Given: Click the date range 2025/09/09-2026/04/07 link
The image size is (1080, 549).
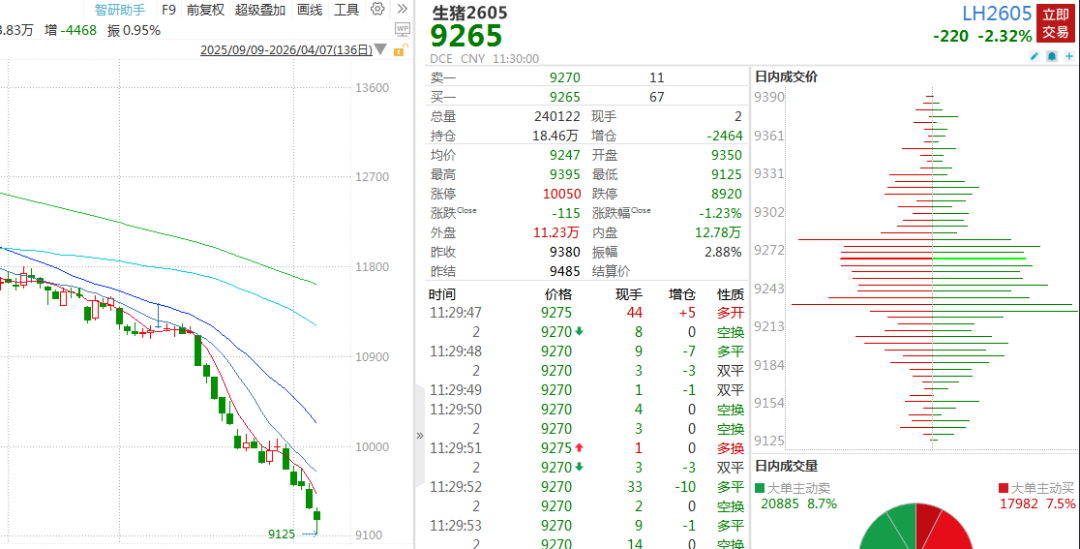Looking at the screenshot, I should point(285,50).
